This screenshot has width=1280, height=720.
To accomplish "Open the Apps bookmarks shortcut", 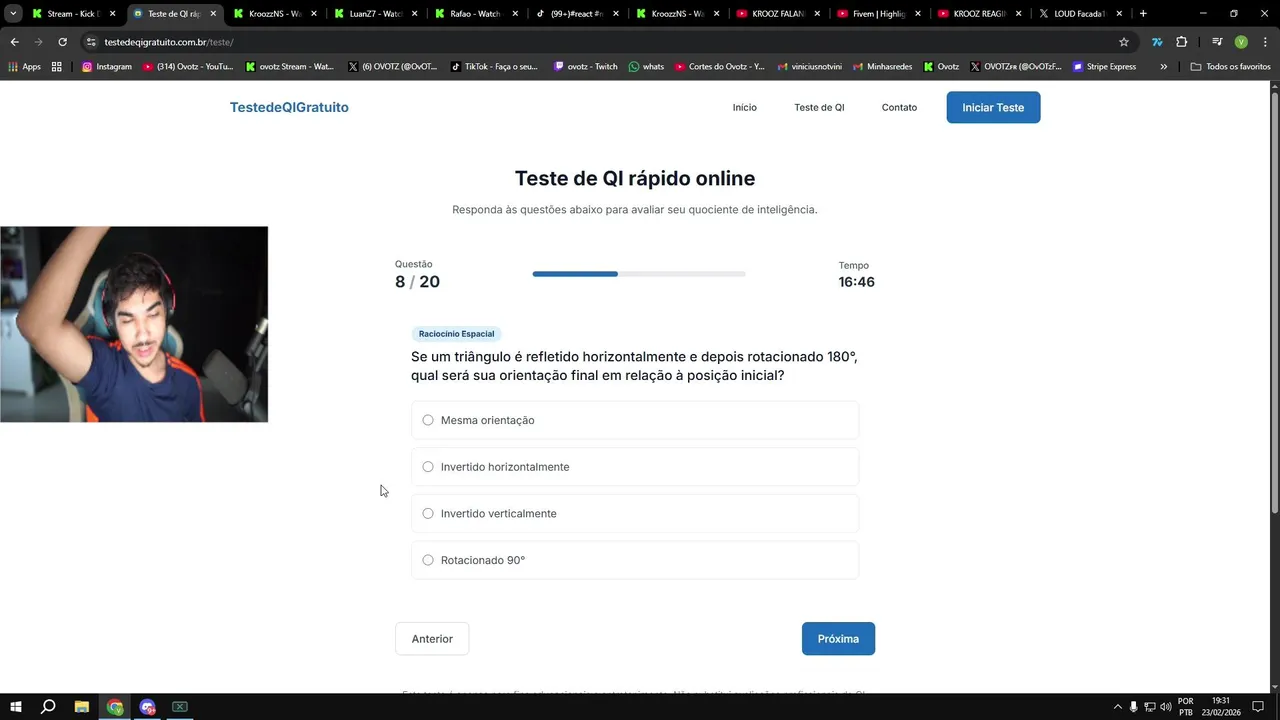I will (24, 67).
